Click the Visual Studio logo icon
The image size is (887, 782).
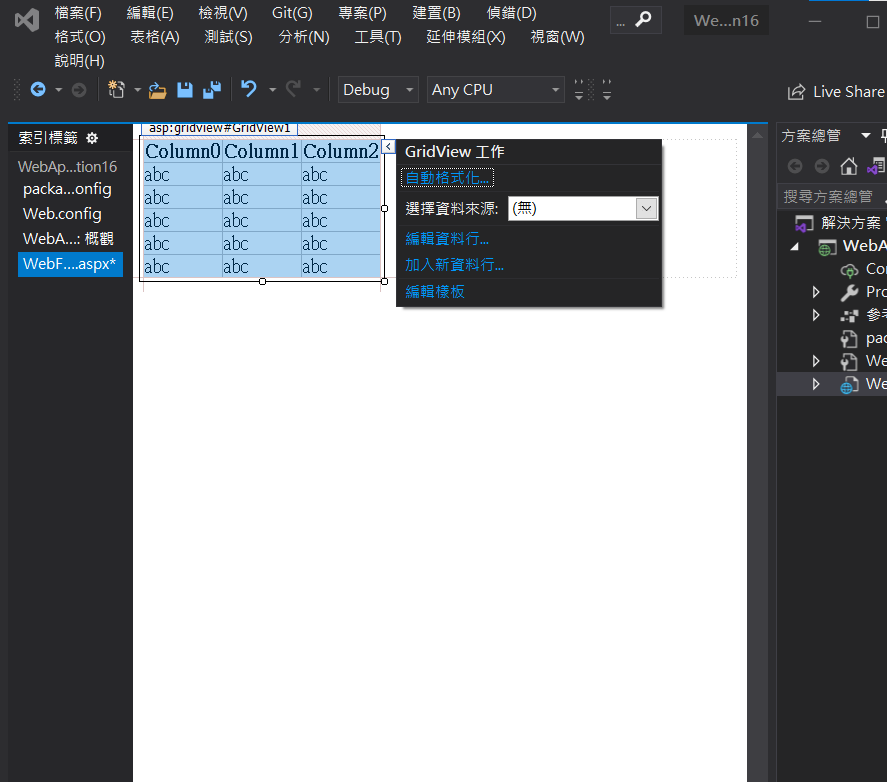pos(27,21)
